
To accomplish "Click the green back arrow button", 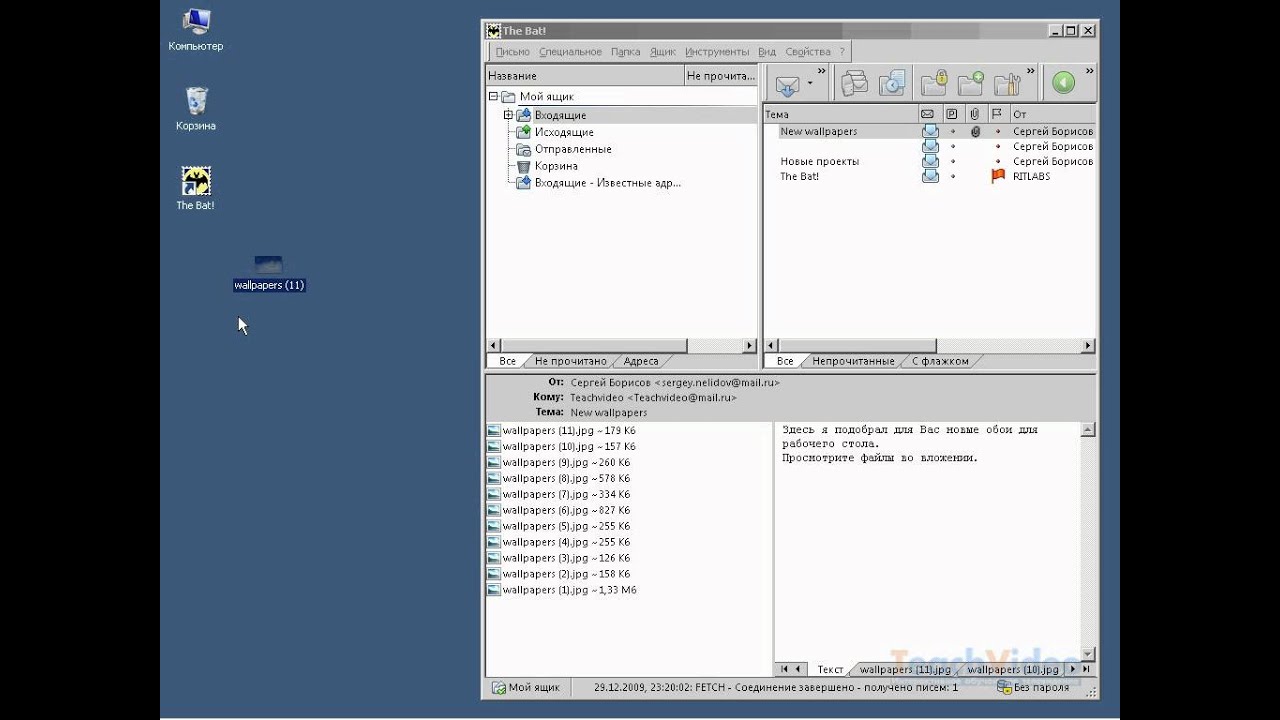I will tap(1063, 83).
